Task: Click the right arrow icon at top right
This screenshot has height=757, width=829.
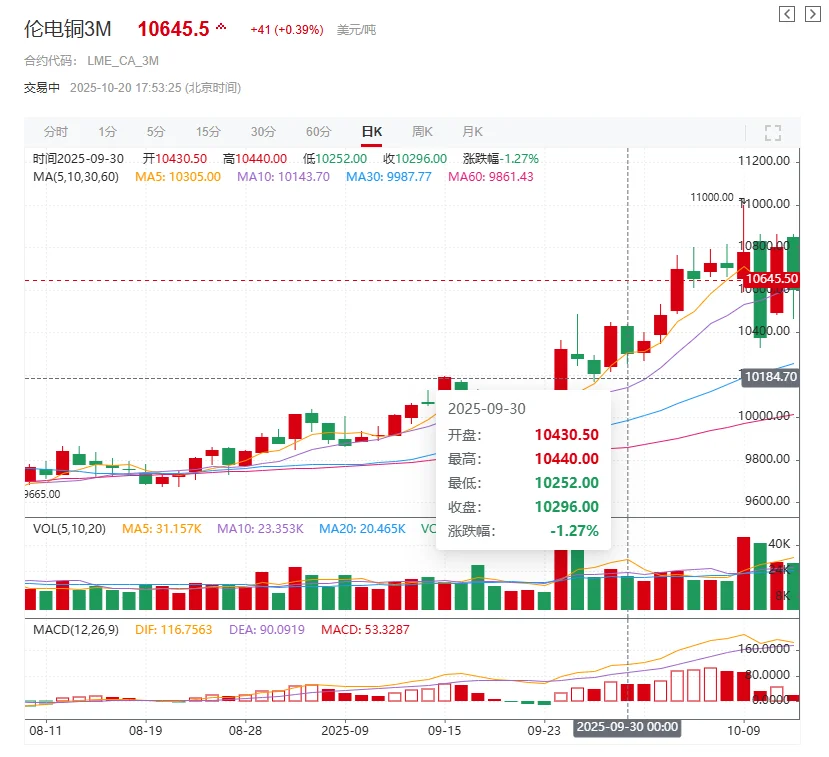Action: coord(811,14)
